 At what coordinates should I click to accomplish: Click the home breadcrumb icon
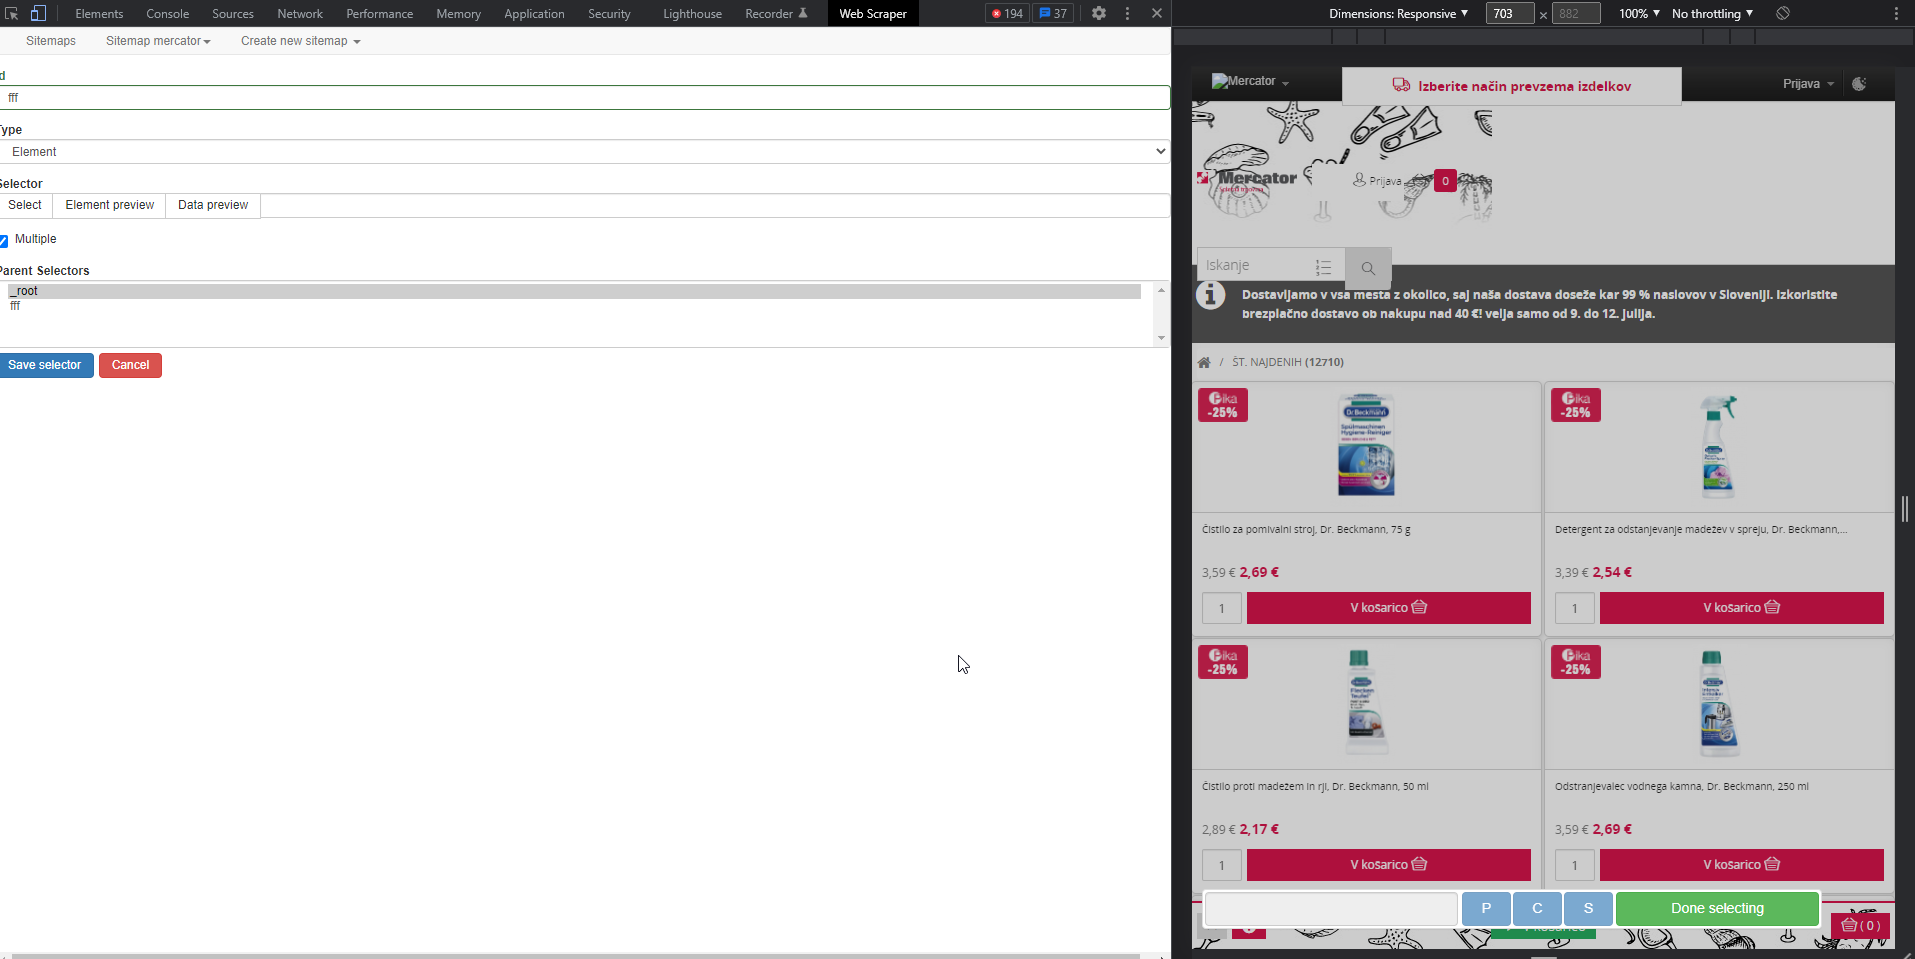click(1204, 363)
